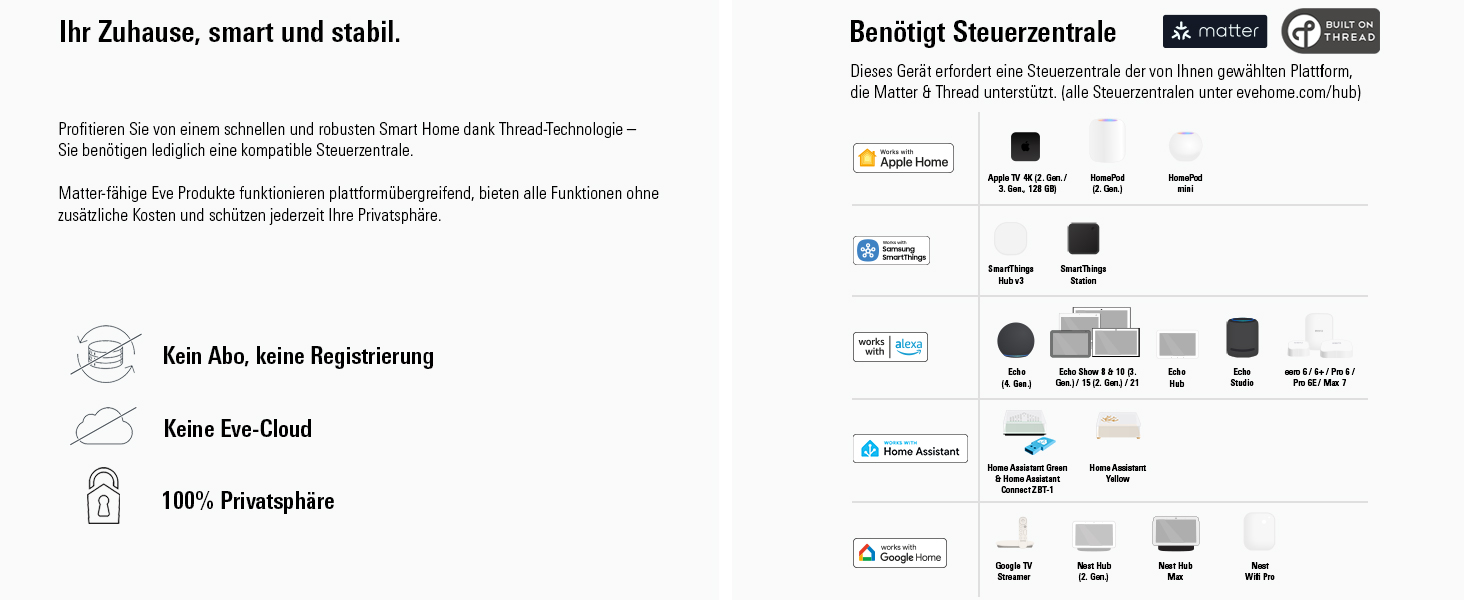The height and width of the screenshot is (600, 1464).
Task: Select the Home Assistant Yellow image
Action: point(1117,427)
